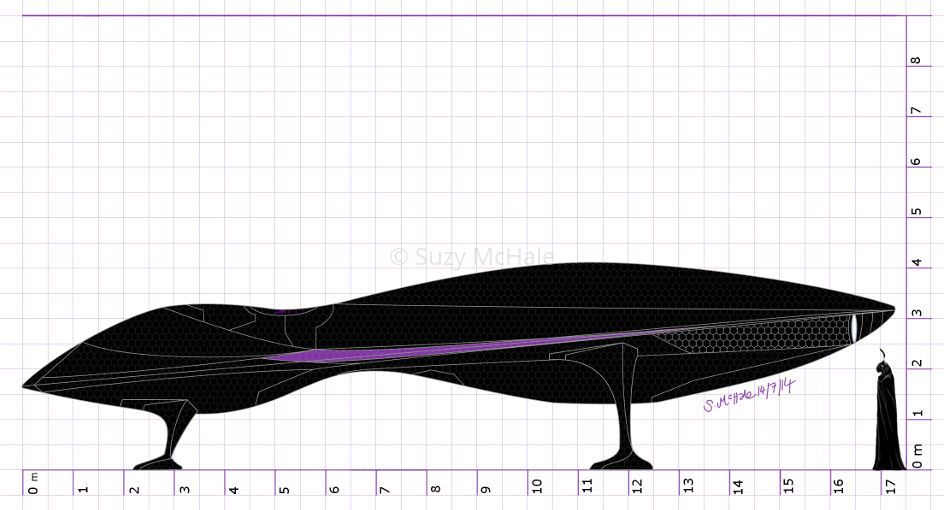Pick the purple stripe along the hull
The image size is (944, 510).
(x=420, y=350)
